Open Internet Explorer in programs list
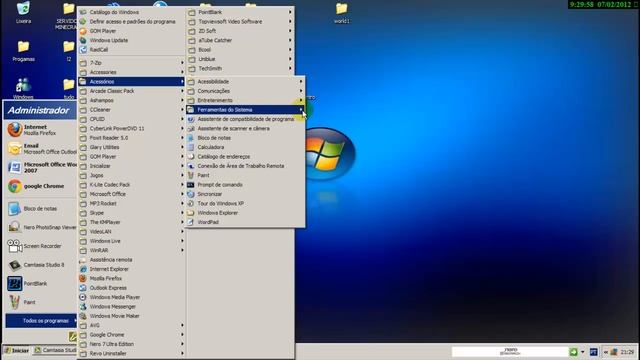The height and width of the screenshot is (360, 640). coord(131,269)
